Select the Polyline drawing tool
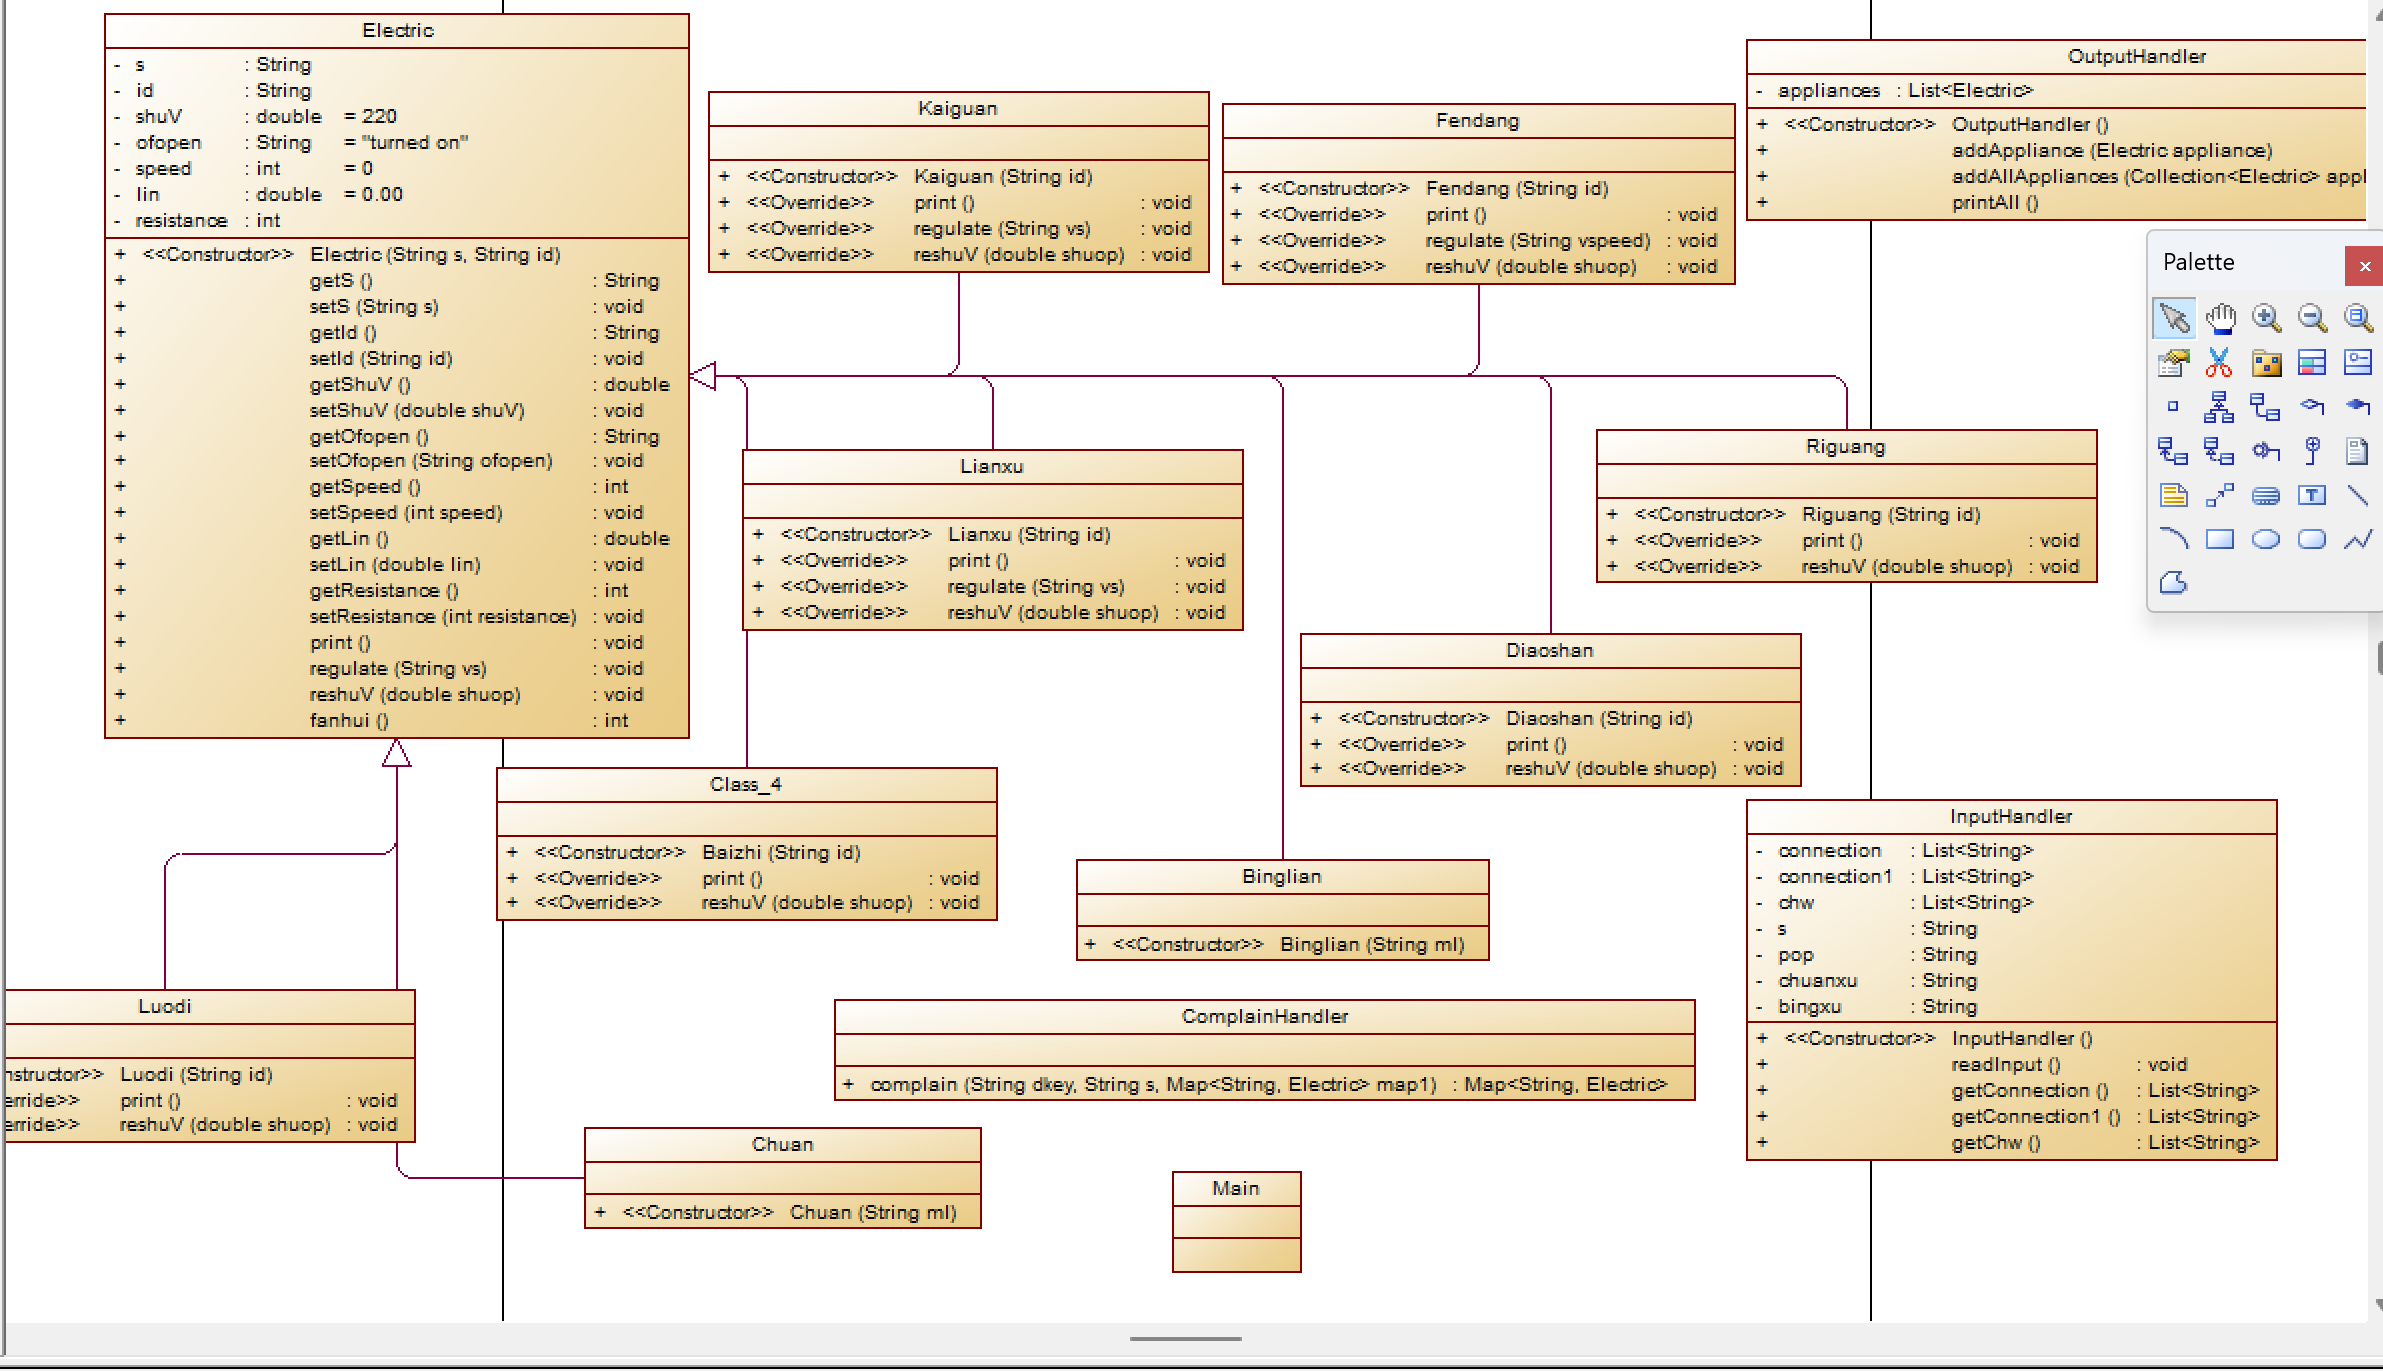The width and height of the screenshot is (2383, 1371). pos(2358,539)
